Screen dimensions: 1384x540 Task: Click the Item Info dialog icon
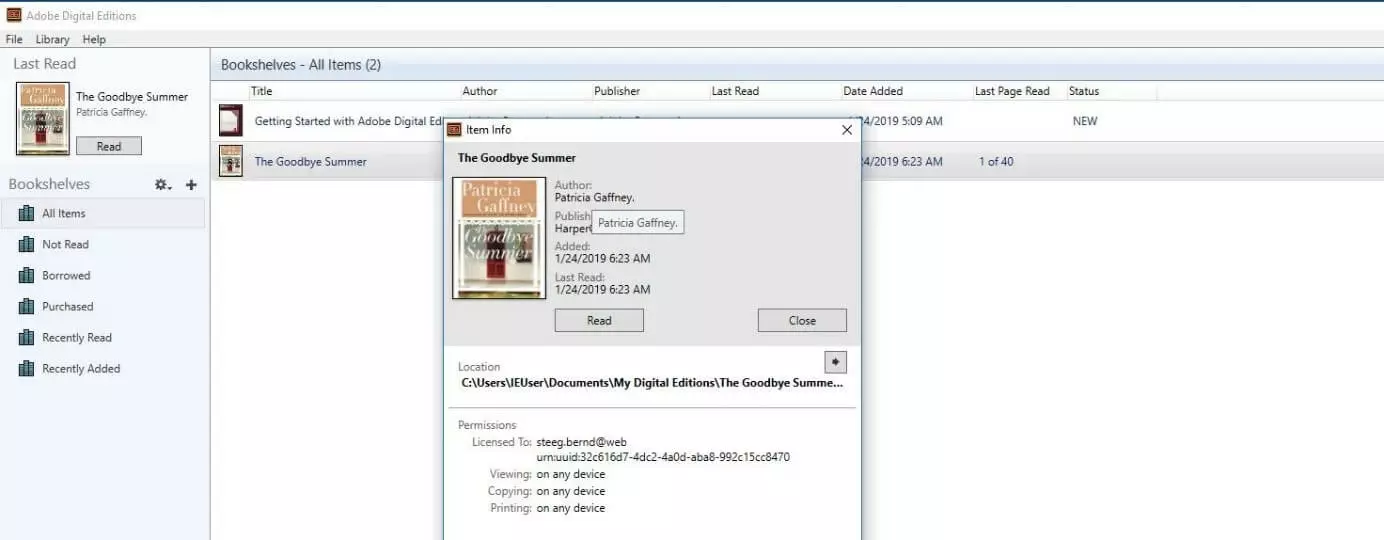click(x=454, y=130)
